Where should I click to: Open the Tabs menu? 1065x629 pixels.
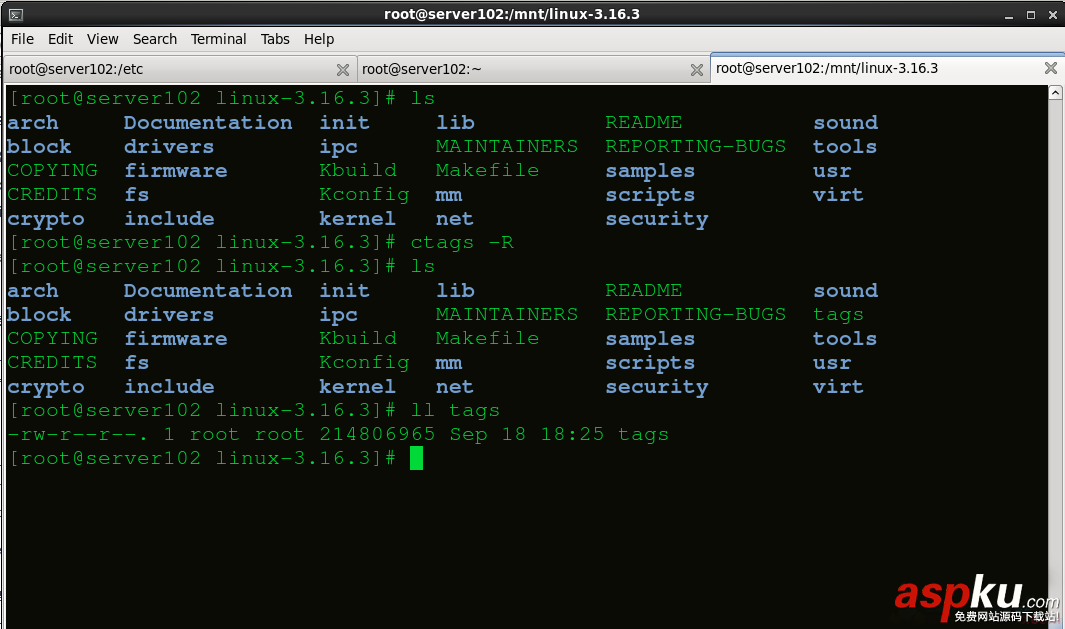click(x=275, y=39)
